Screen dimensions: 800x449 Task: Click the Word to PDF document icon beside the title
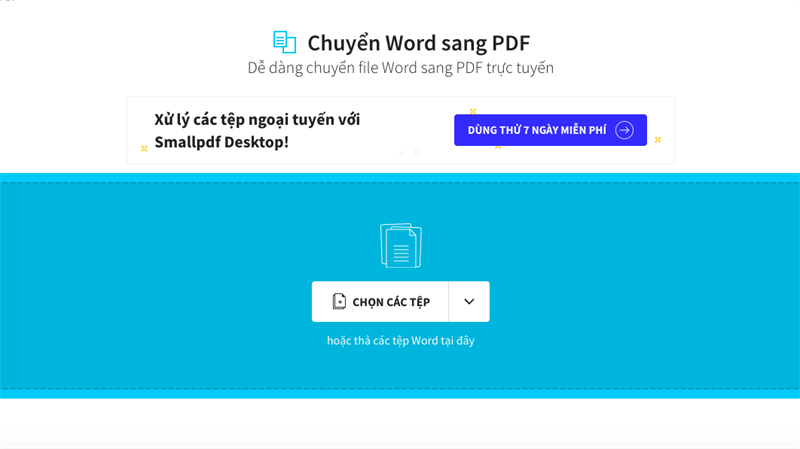click(285, 42)
